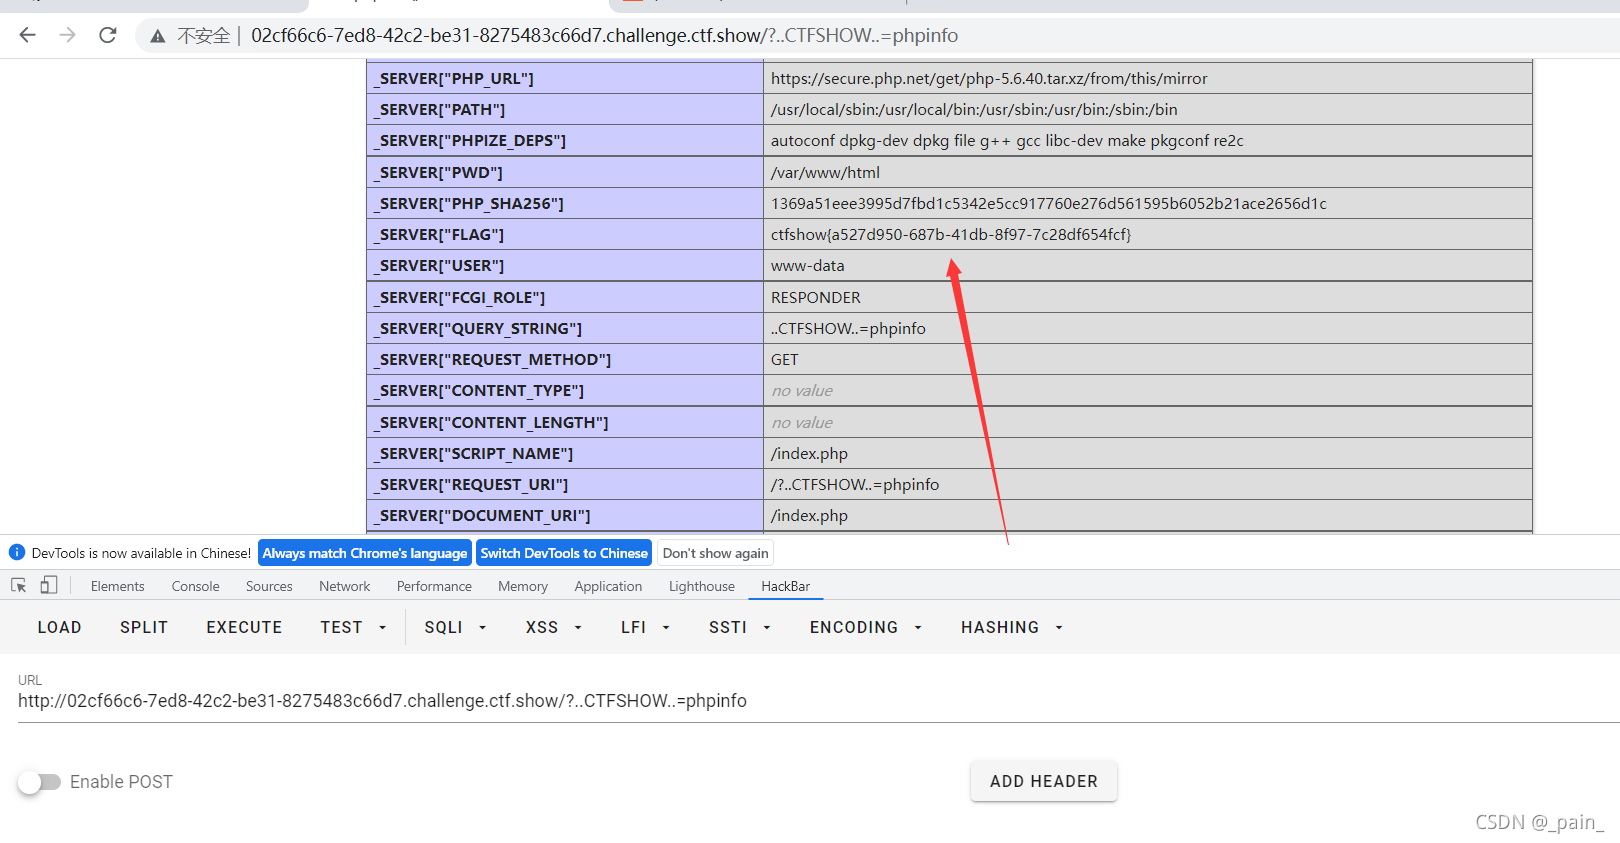Expand the LFI dropdown

point(645,627)
